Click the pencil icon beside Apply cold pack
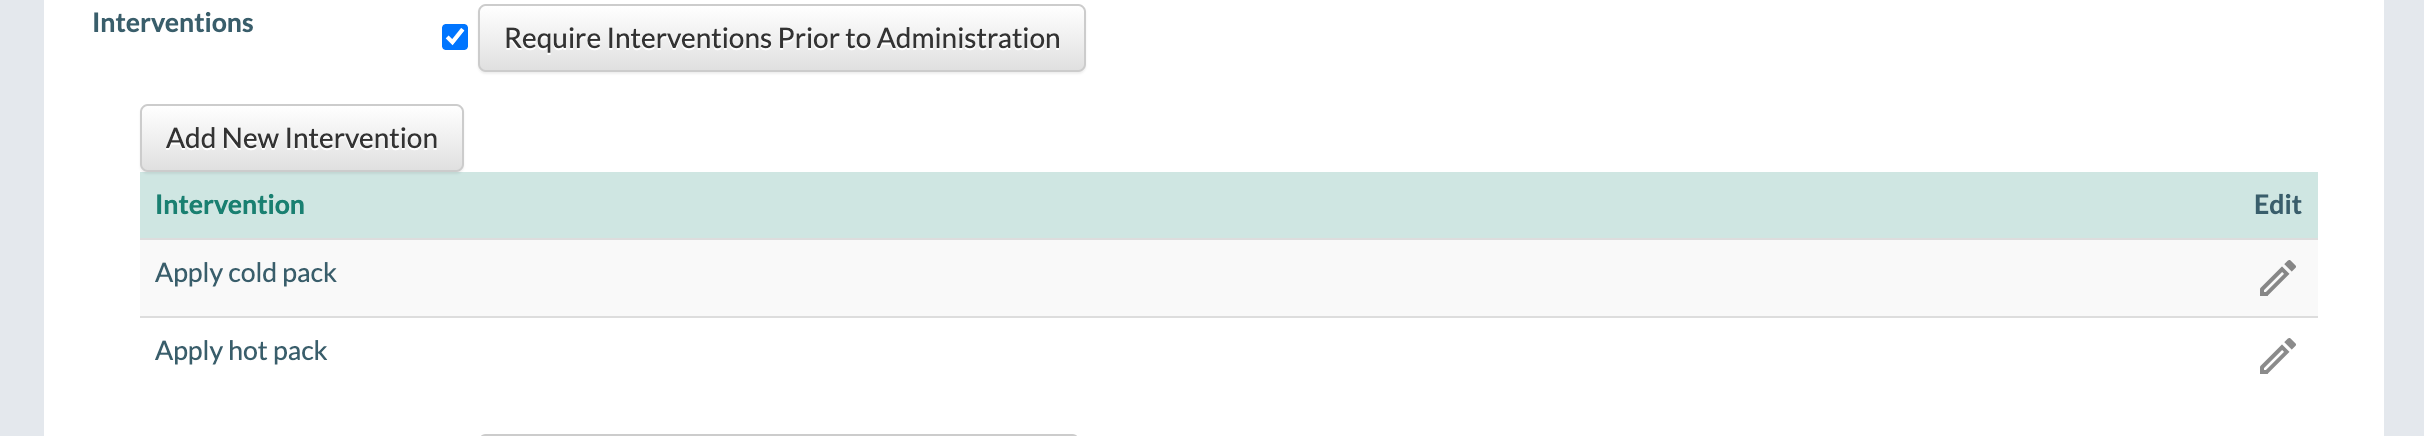The image size is (2424, 436). pyautogui.click(x=2277, y=279)
